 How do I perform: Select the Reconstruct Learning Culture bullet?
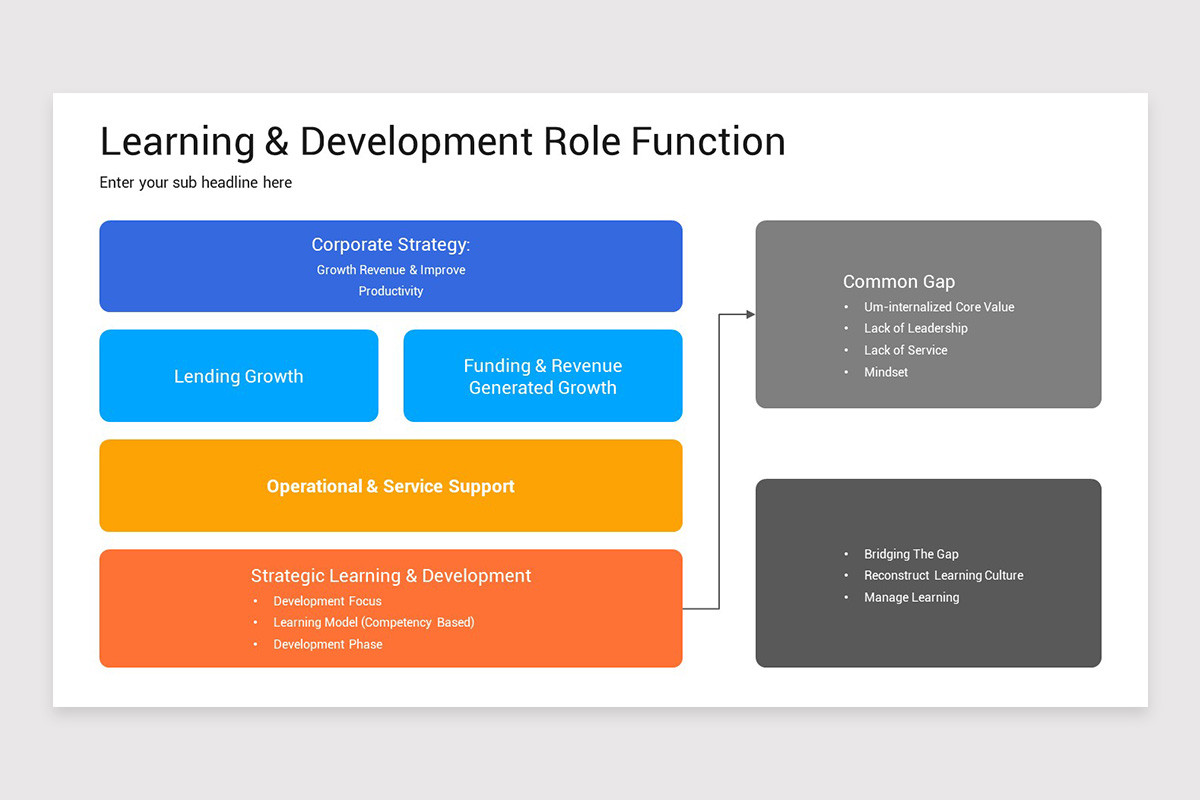click(943, 575)
